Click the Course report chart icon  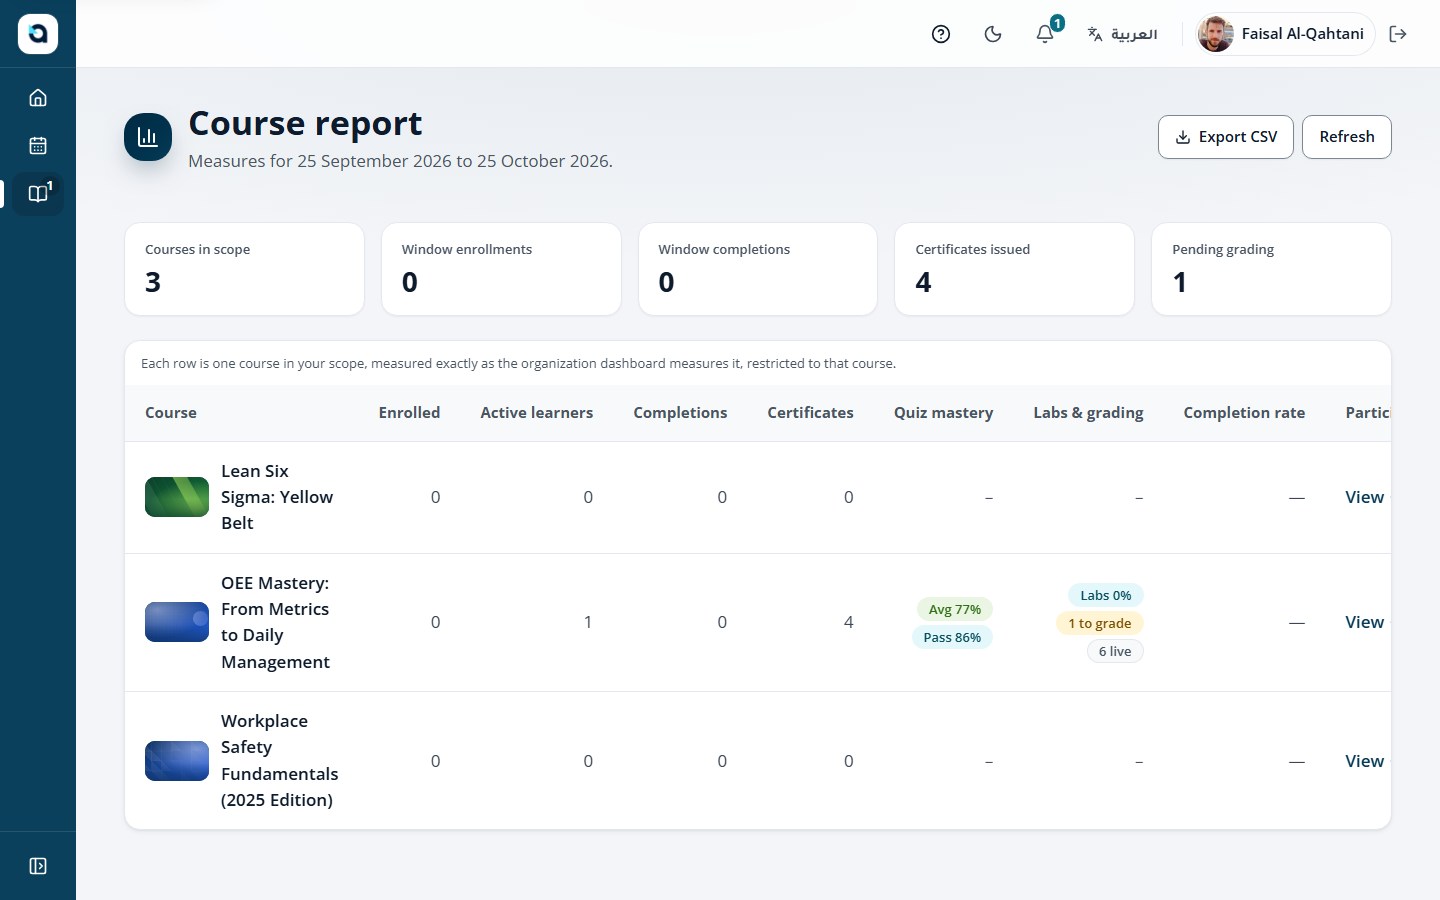pos(148,137)
